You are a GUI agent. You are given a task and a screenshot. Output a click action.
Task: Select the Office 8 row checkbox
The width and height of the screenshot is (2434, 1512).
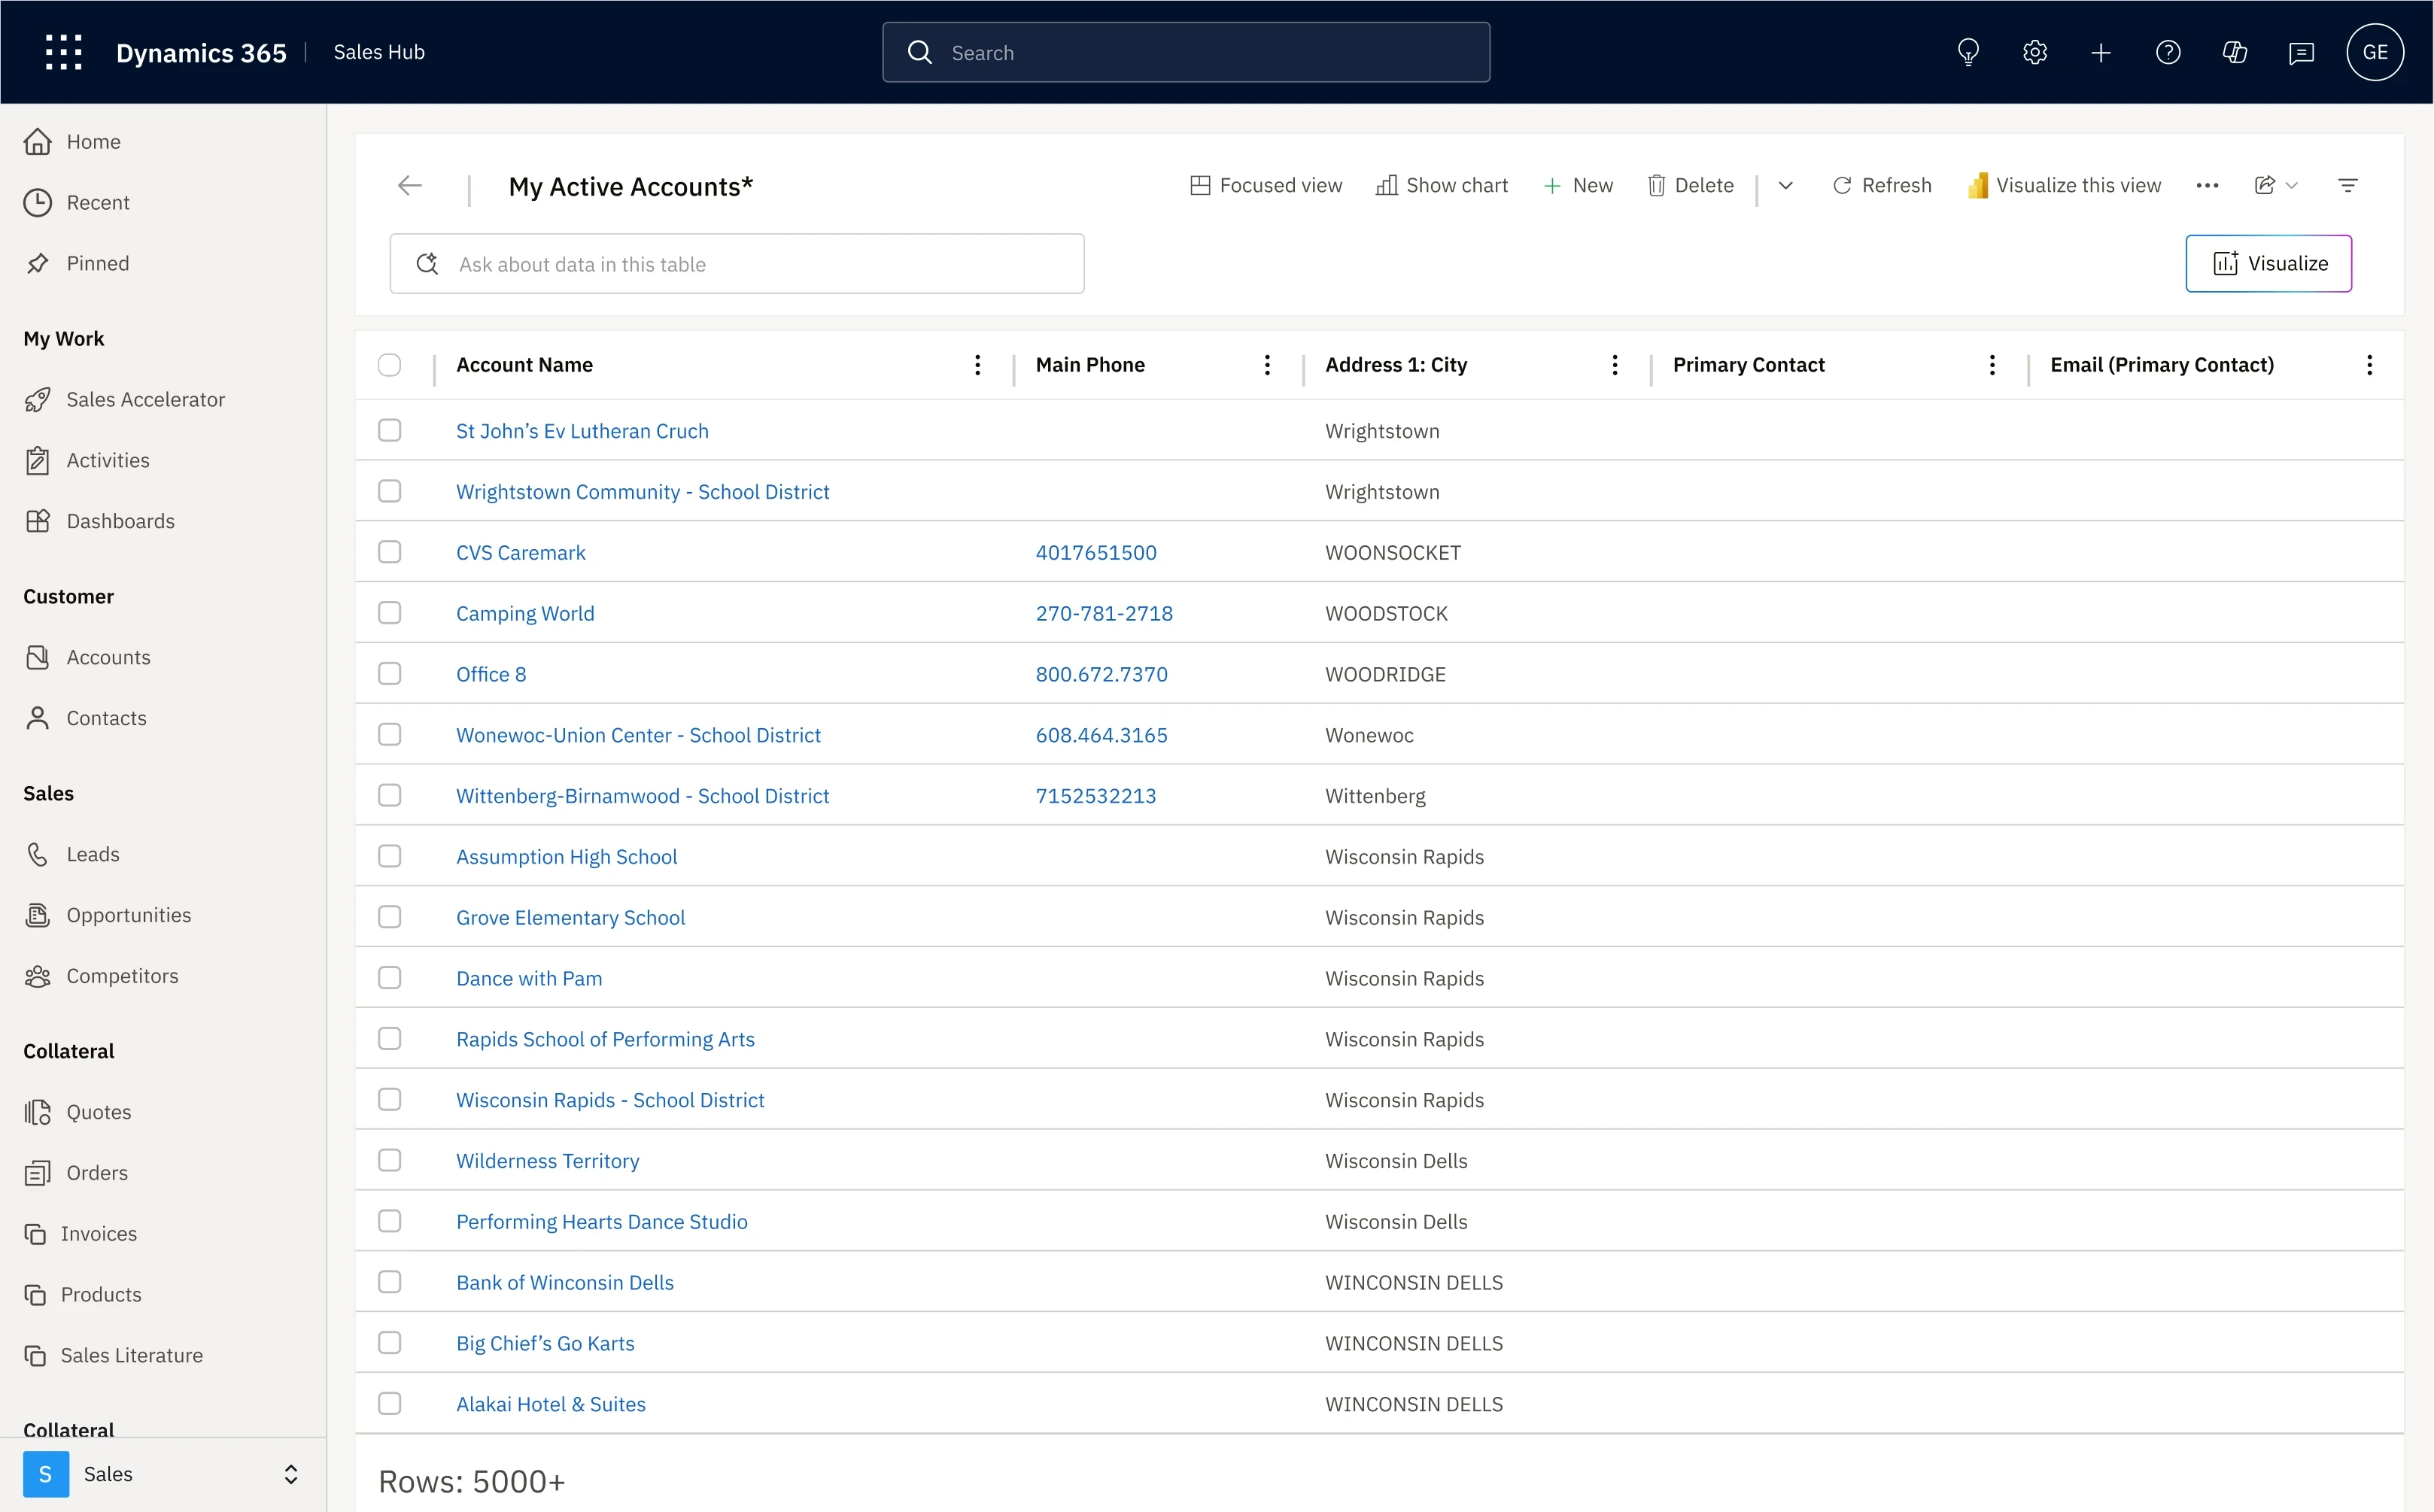click(390, 674)
